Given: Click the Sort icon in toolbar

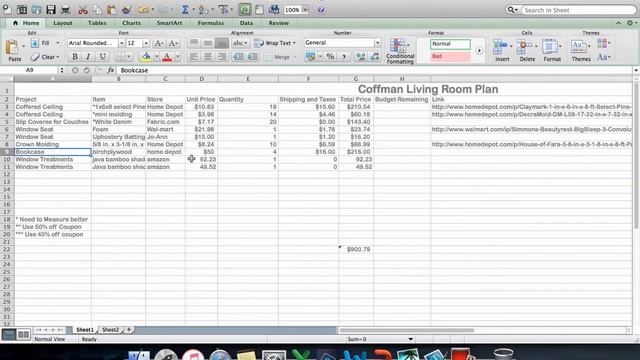Looking at the screenshot, I should (203, 9).
